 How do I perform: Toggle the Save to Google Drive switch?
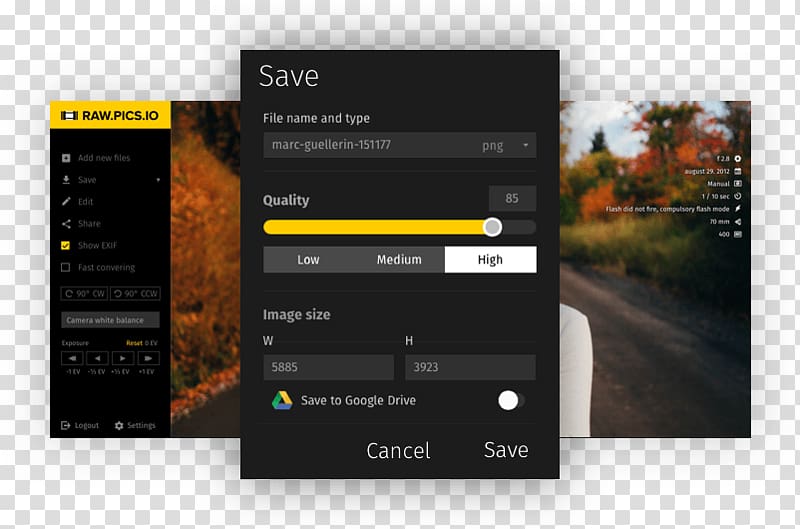pos(511,400)
